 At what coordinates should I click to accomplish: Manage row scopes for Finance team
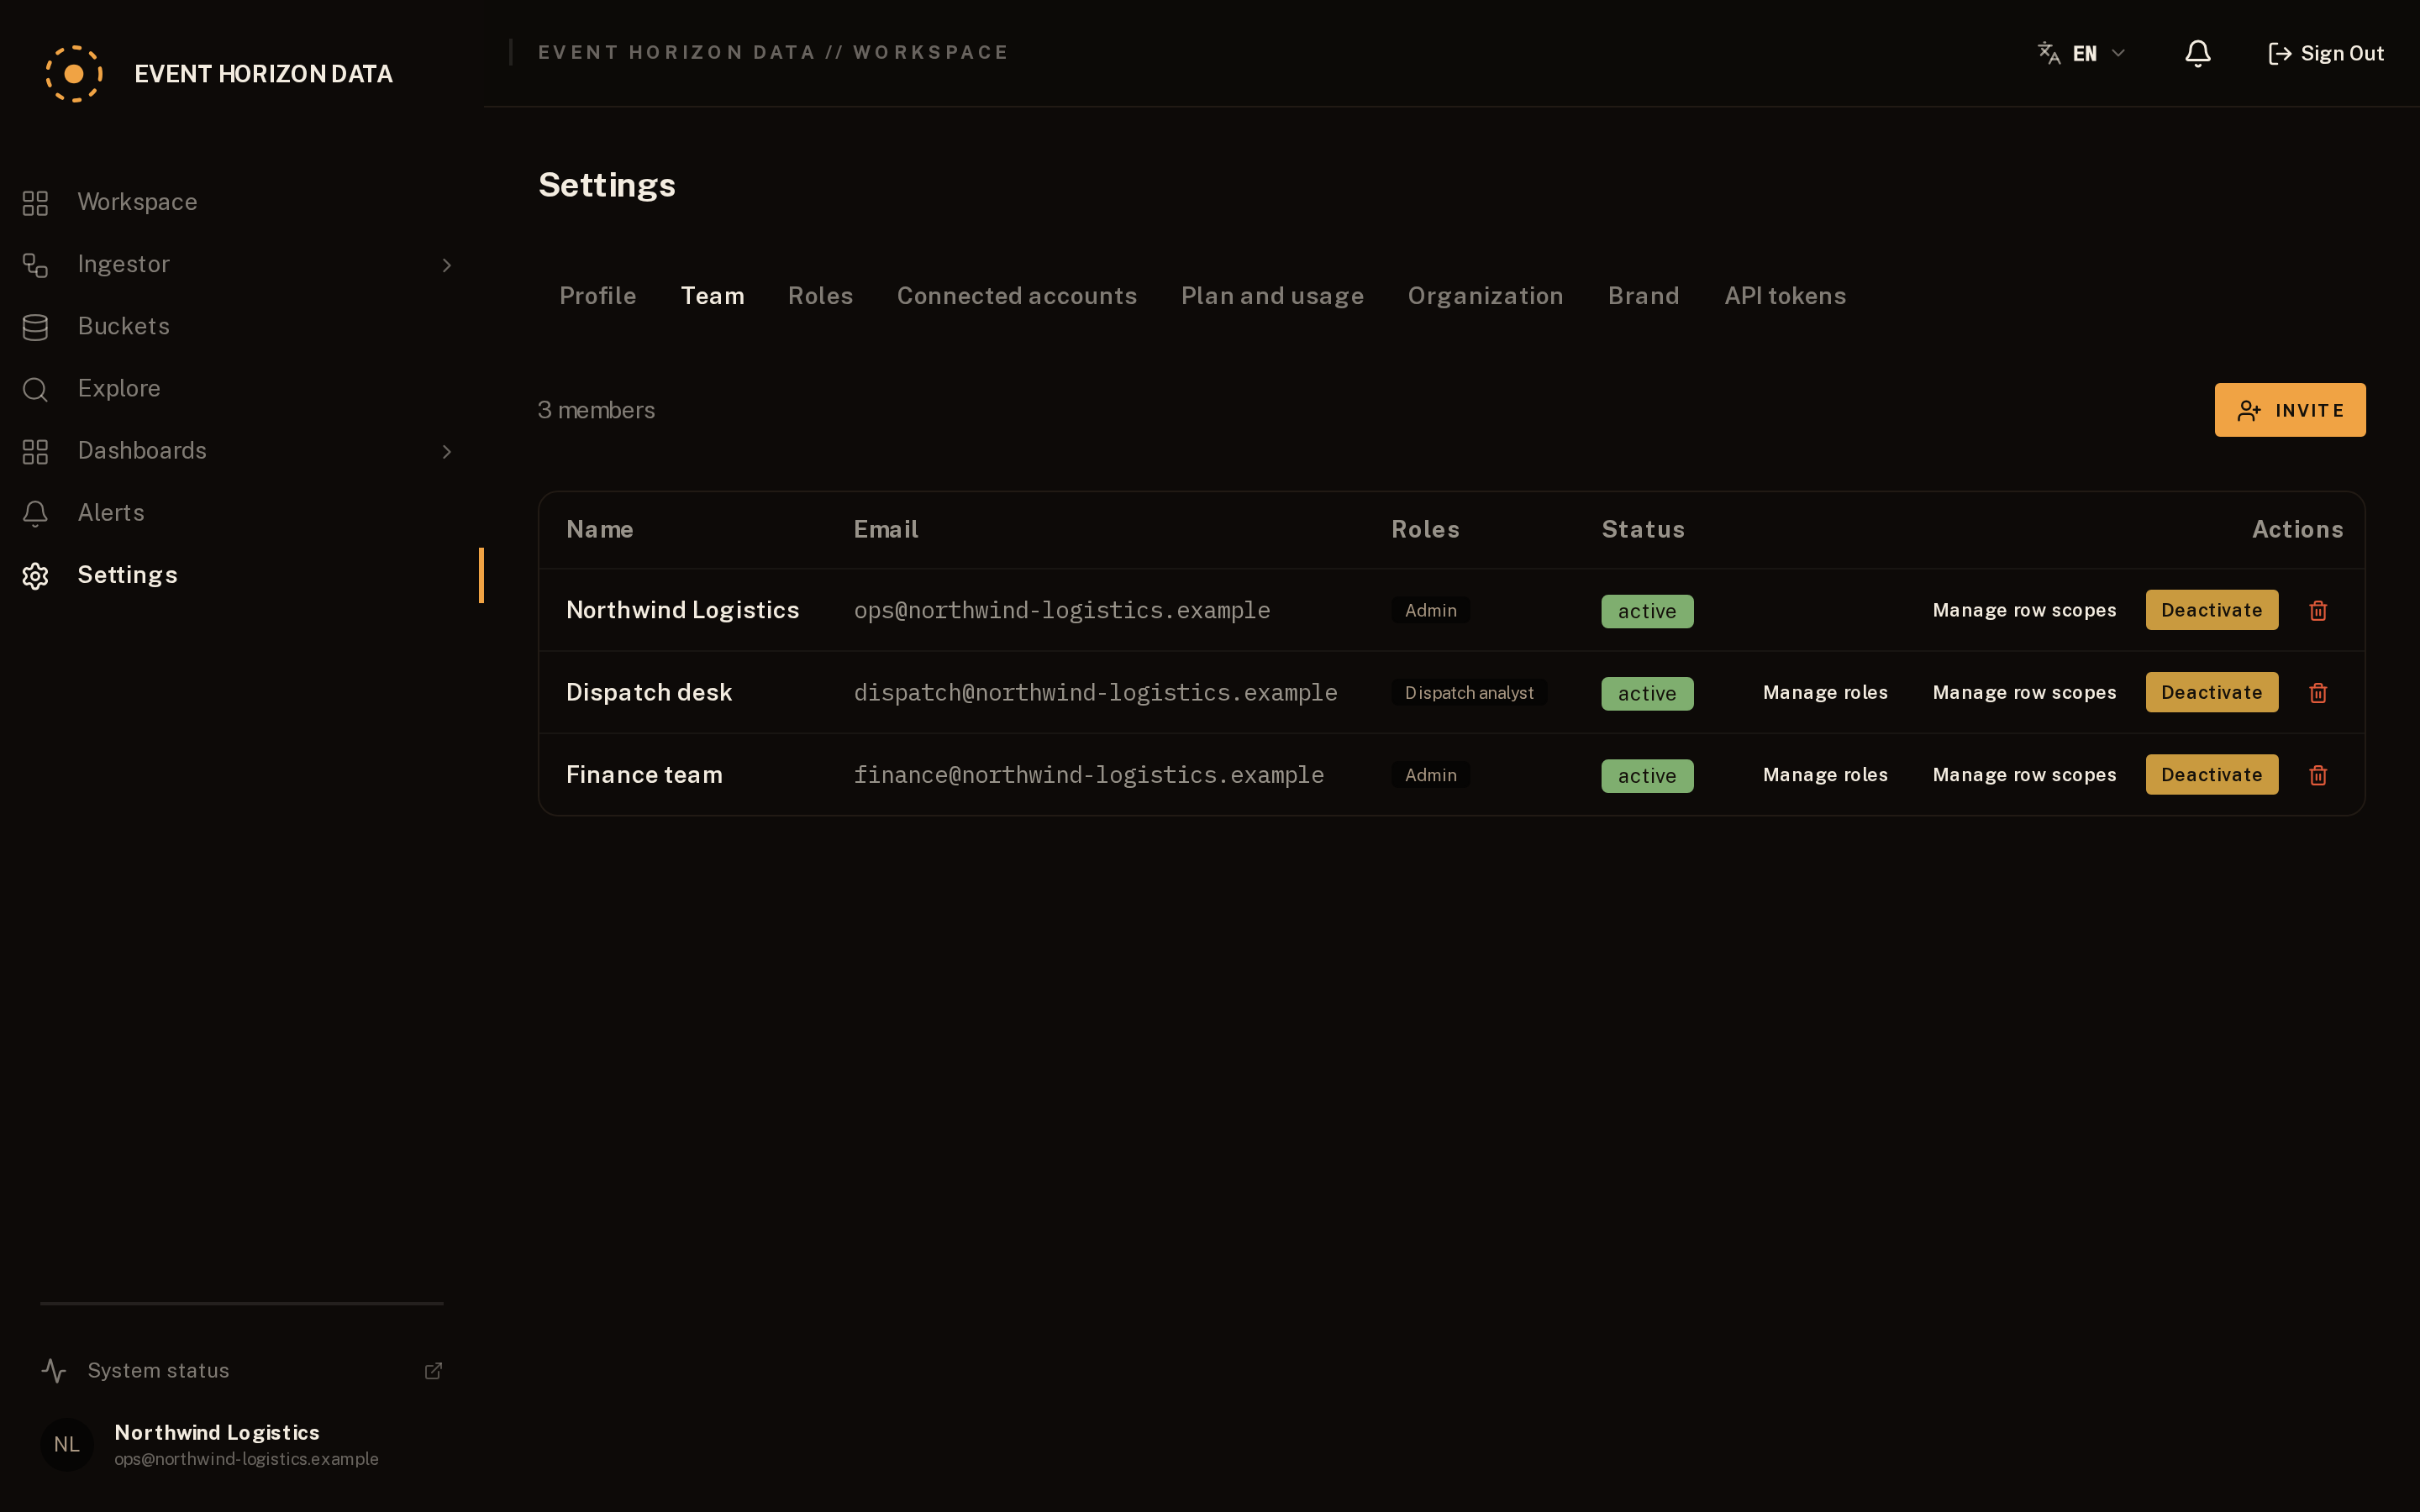(x=2024, y=775)
